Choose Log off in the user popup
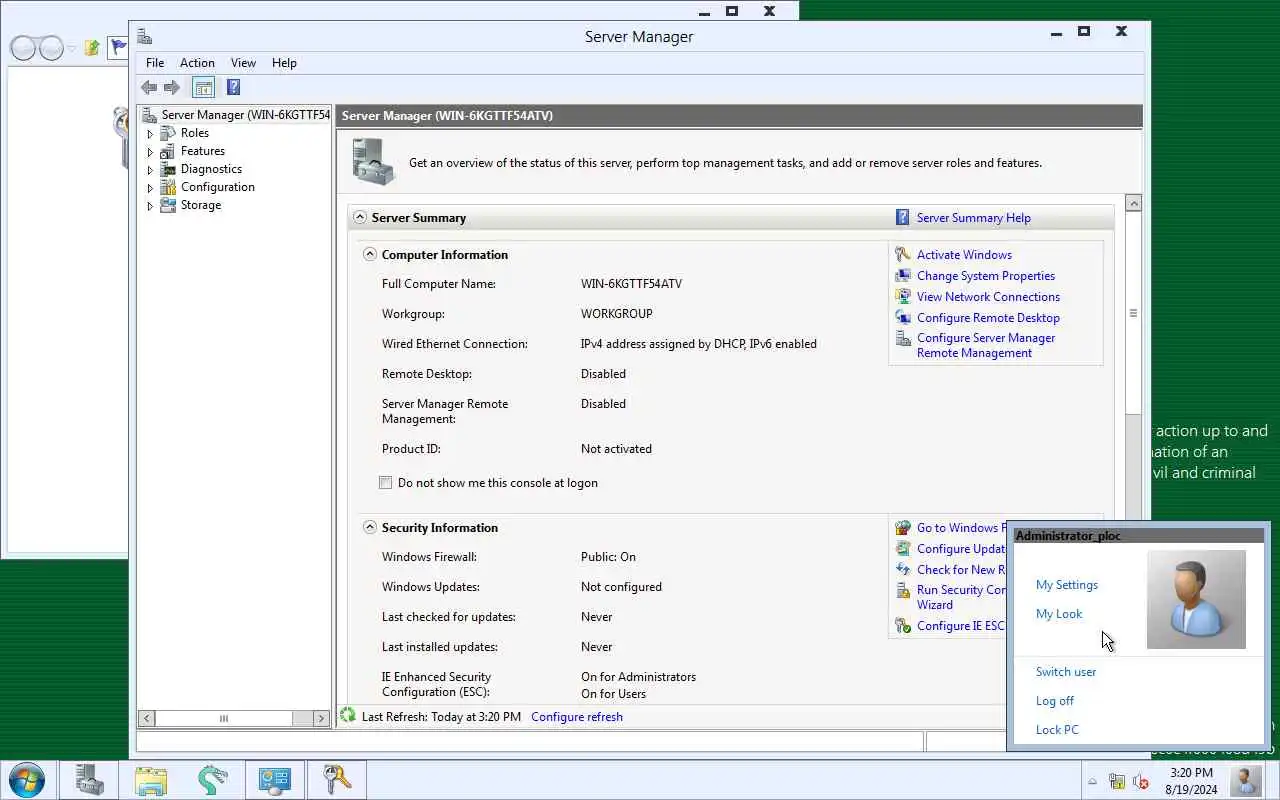The width and height of the screenshot is (1280, 800). pyautogui.click(x=1055, y=701)
